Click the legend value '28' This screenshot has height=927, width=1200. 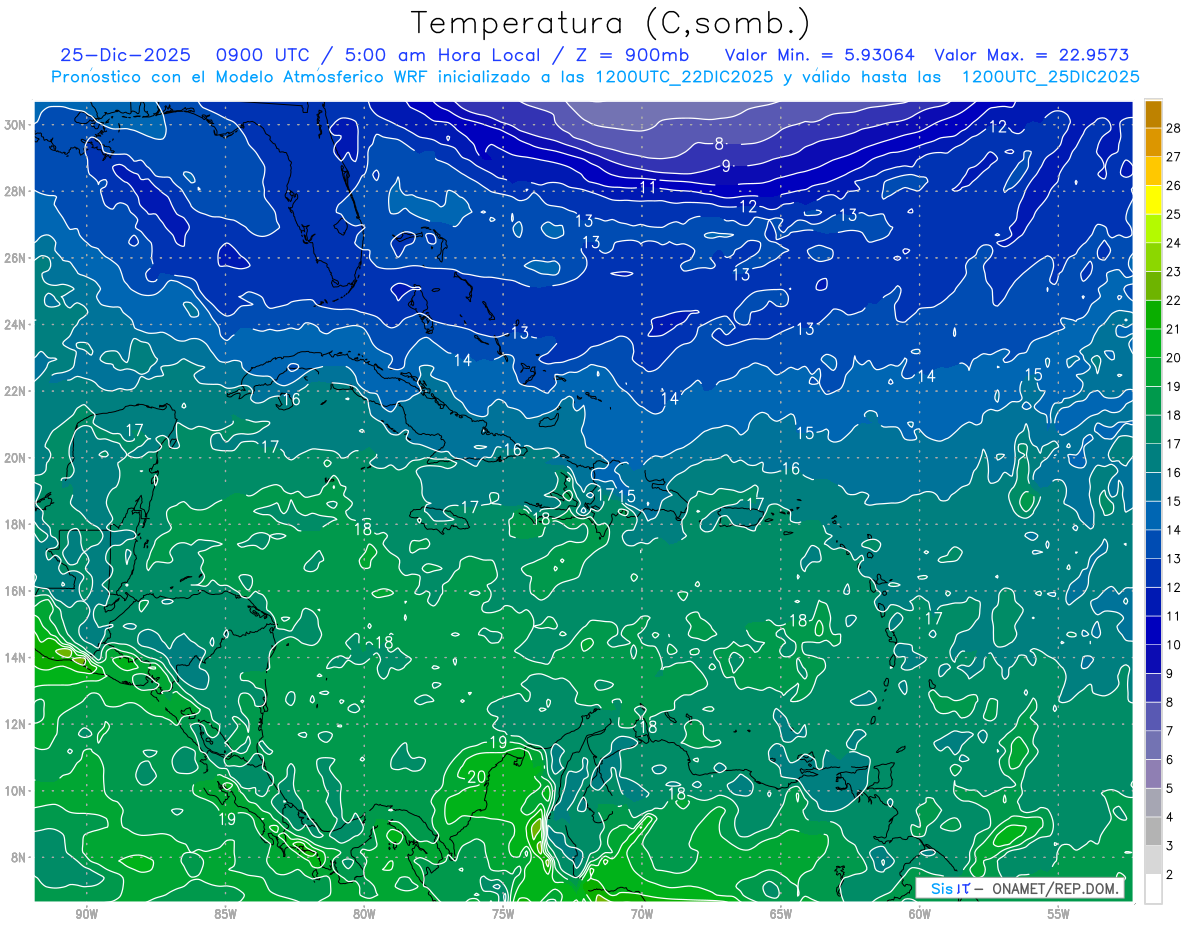[x=1175, y=128]
